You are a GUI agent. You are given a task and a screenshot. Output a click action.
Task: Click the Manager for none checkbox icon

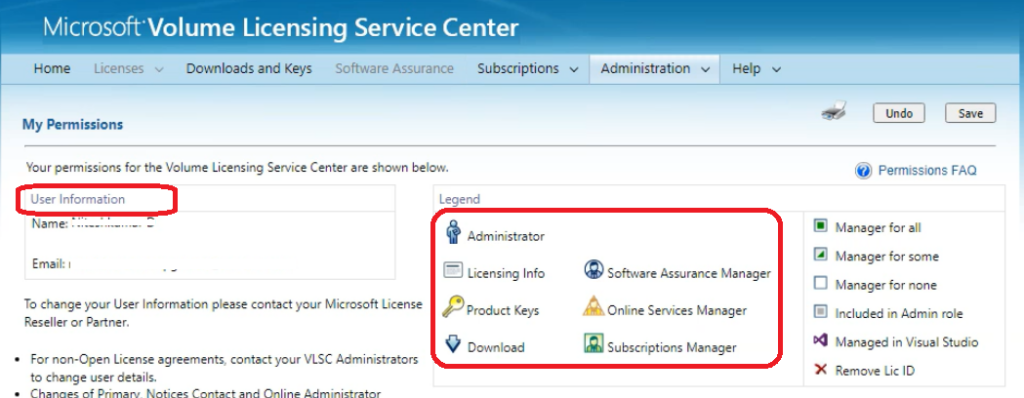821,284
